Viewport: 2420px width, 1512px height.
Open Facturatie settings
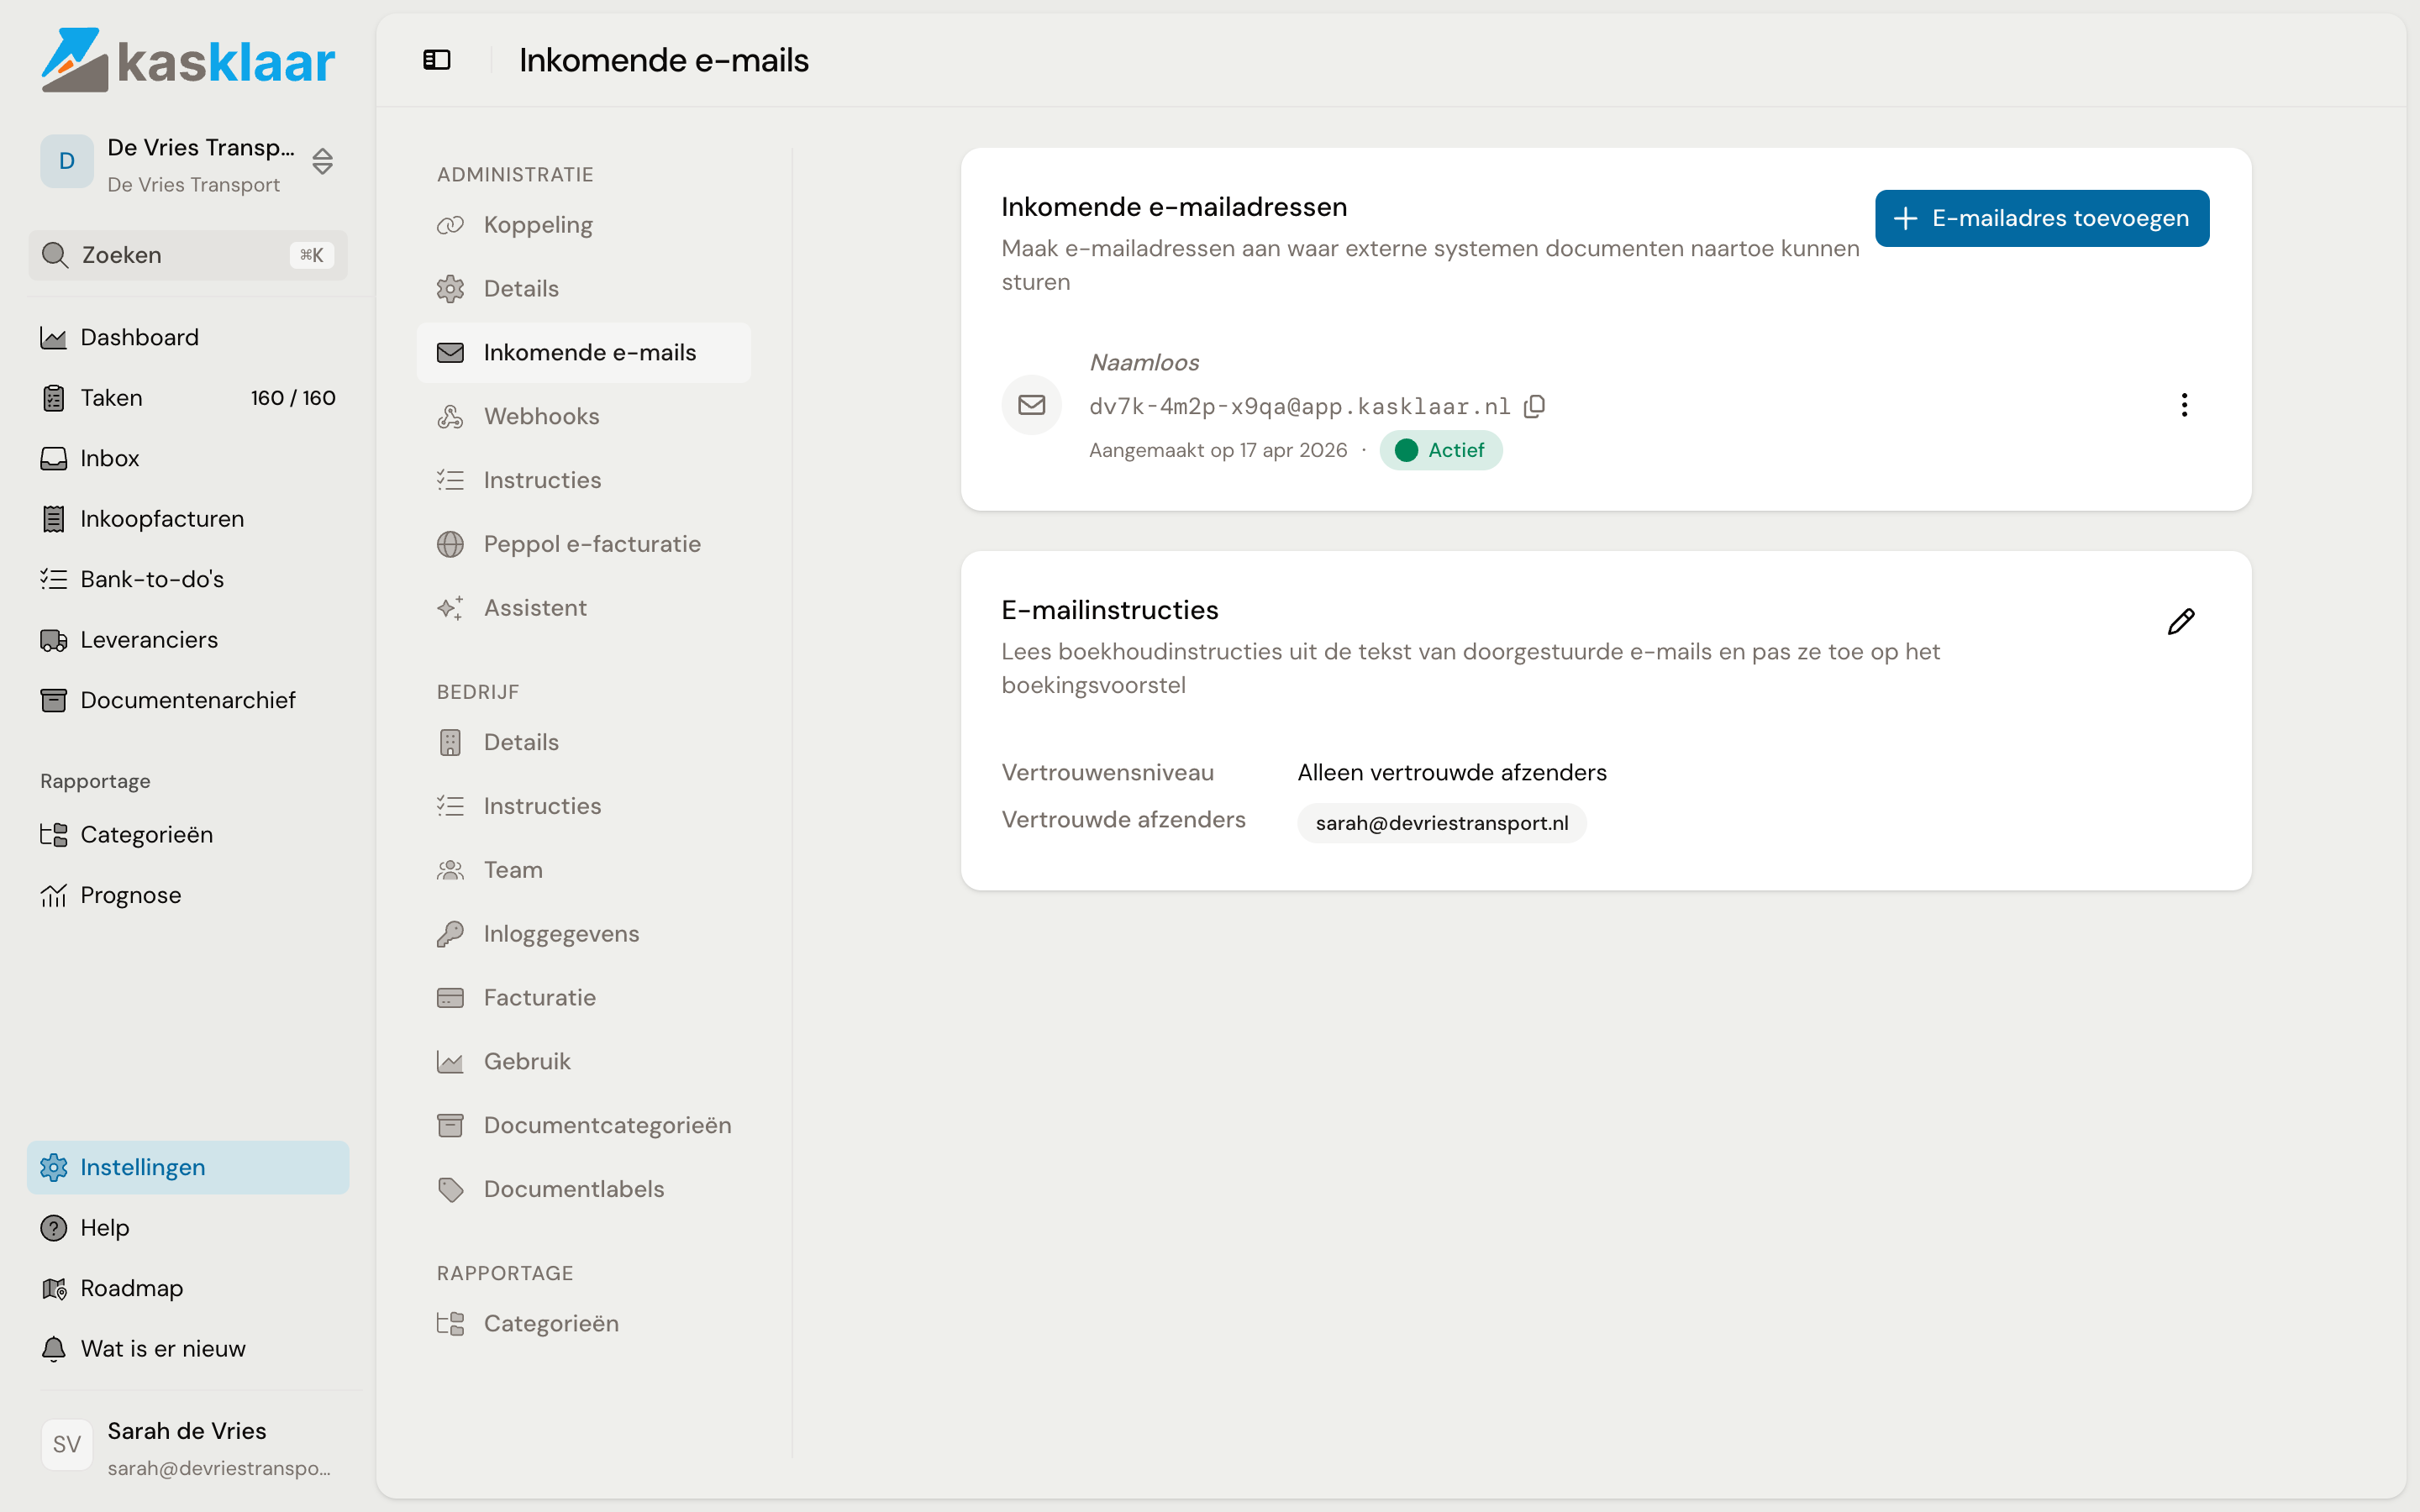584,998
